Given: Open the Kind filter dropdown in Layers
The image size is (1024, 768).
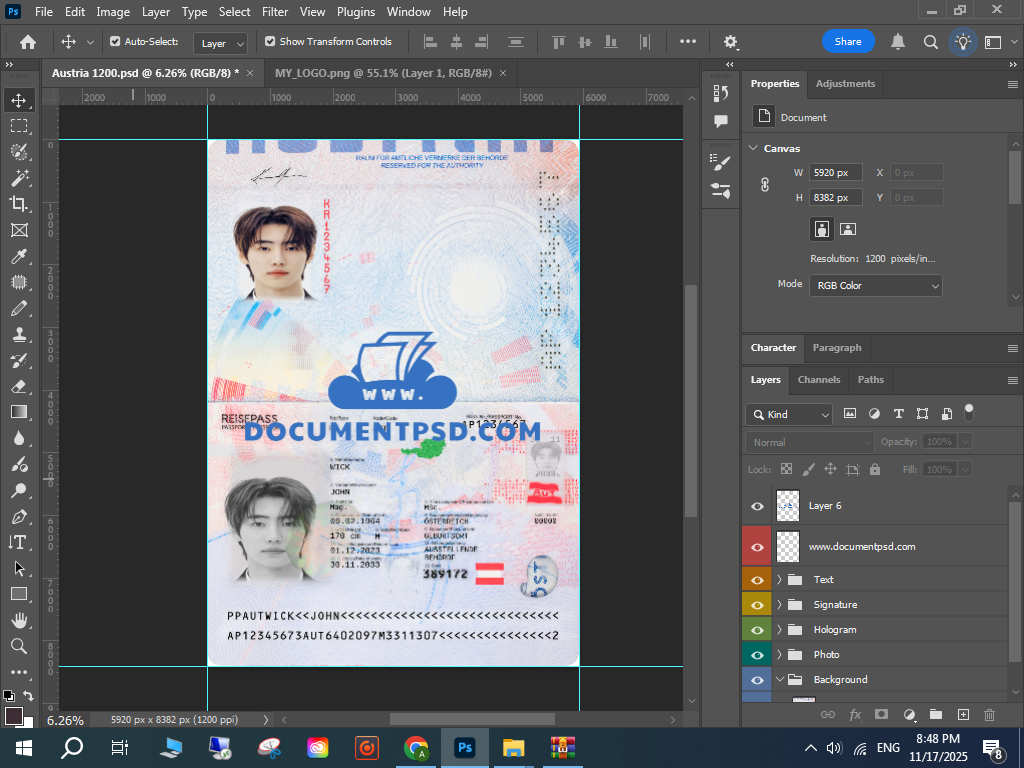Looking at the screenshot, I should click(789, 414).
